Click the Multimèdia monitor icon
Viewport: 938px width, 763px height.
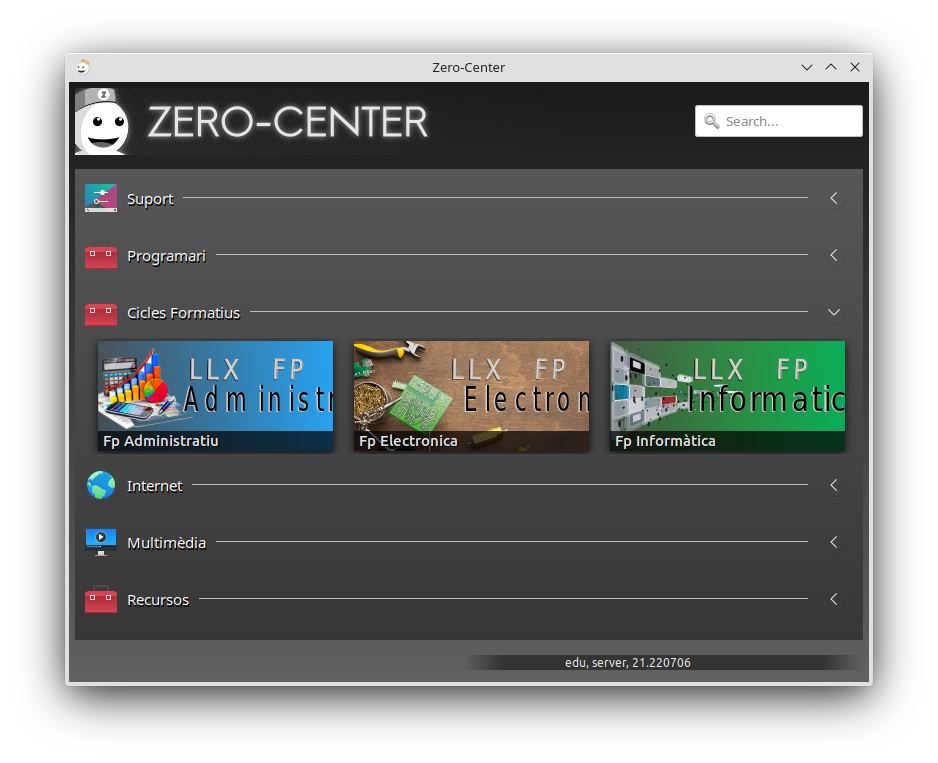tap(101, 542)
